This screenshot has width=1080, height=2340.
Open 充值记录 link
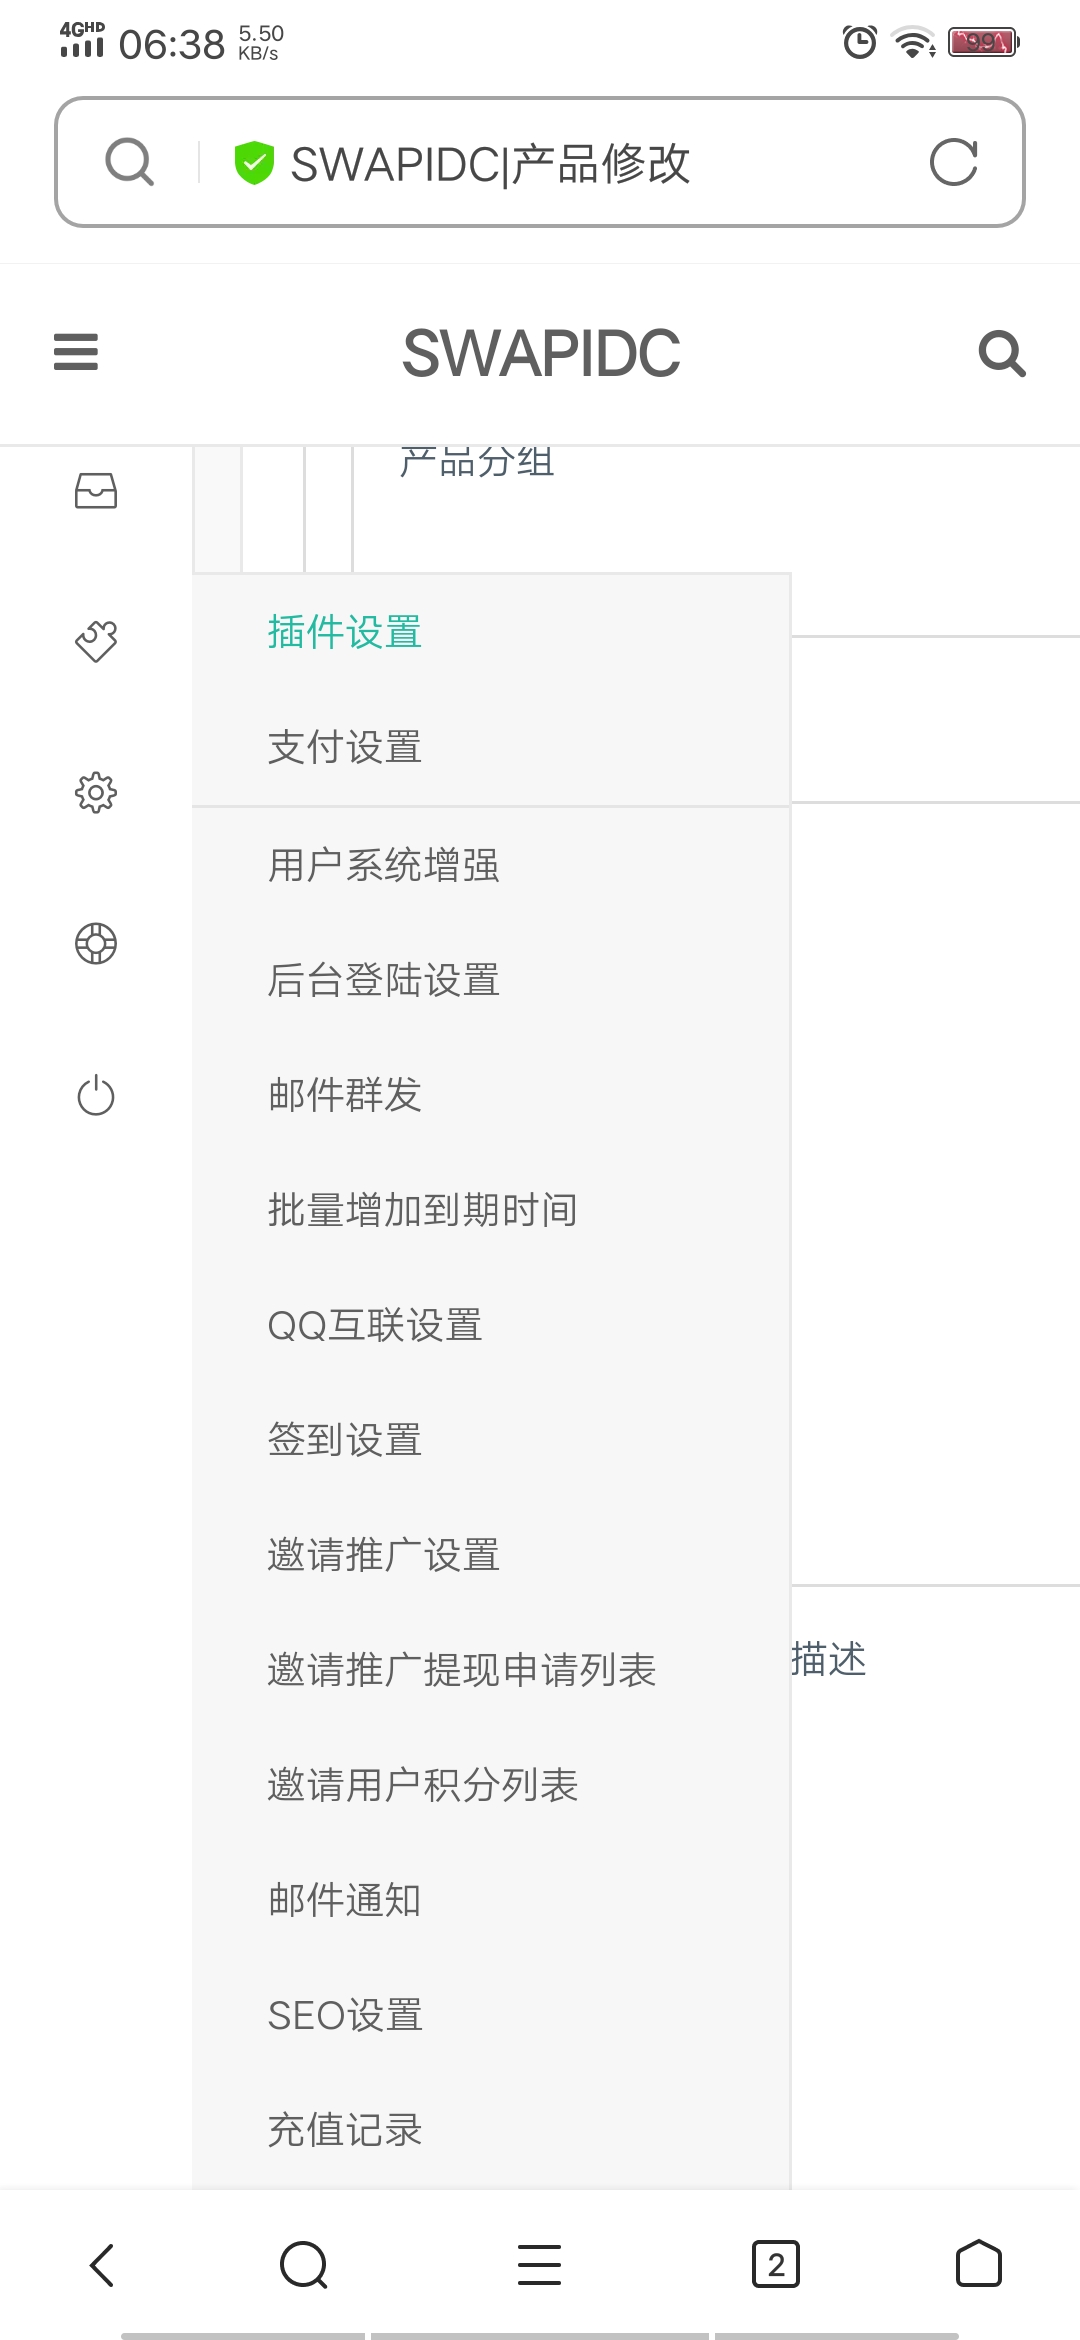pyautogui.click(x=345, y=2130)
